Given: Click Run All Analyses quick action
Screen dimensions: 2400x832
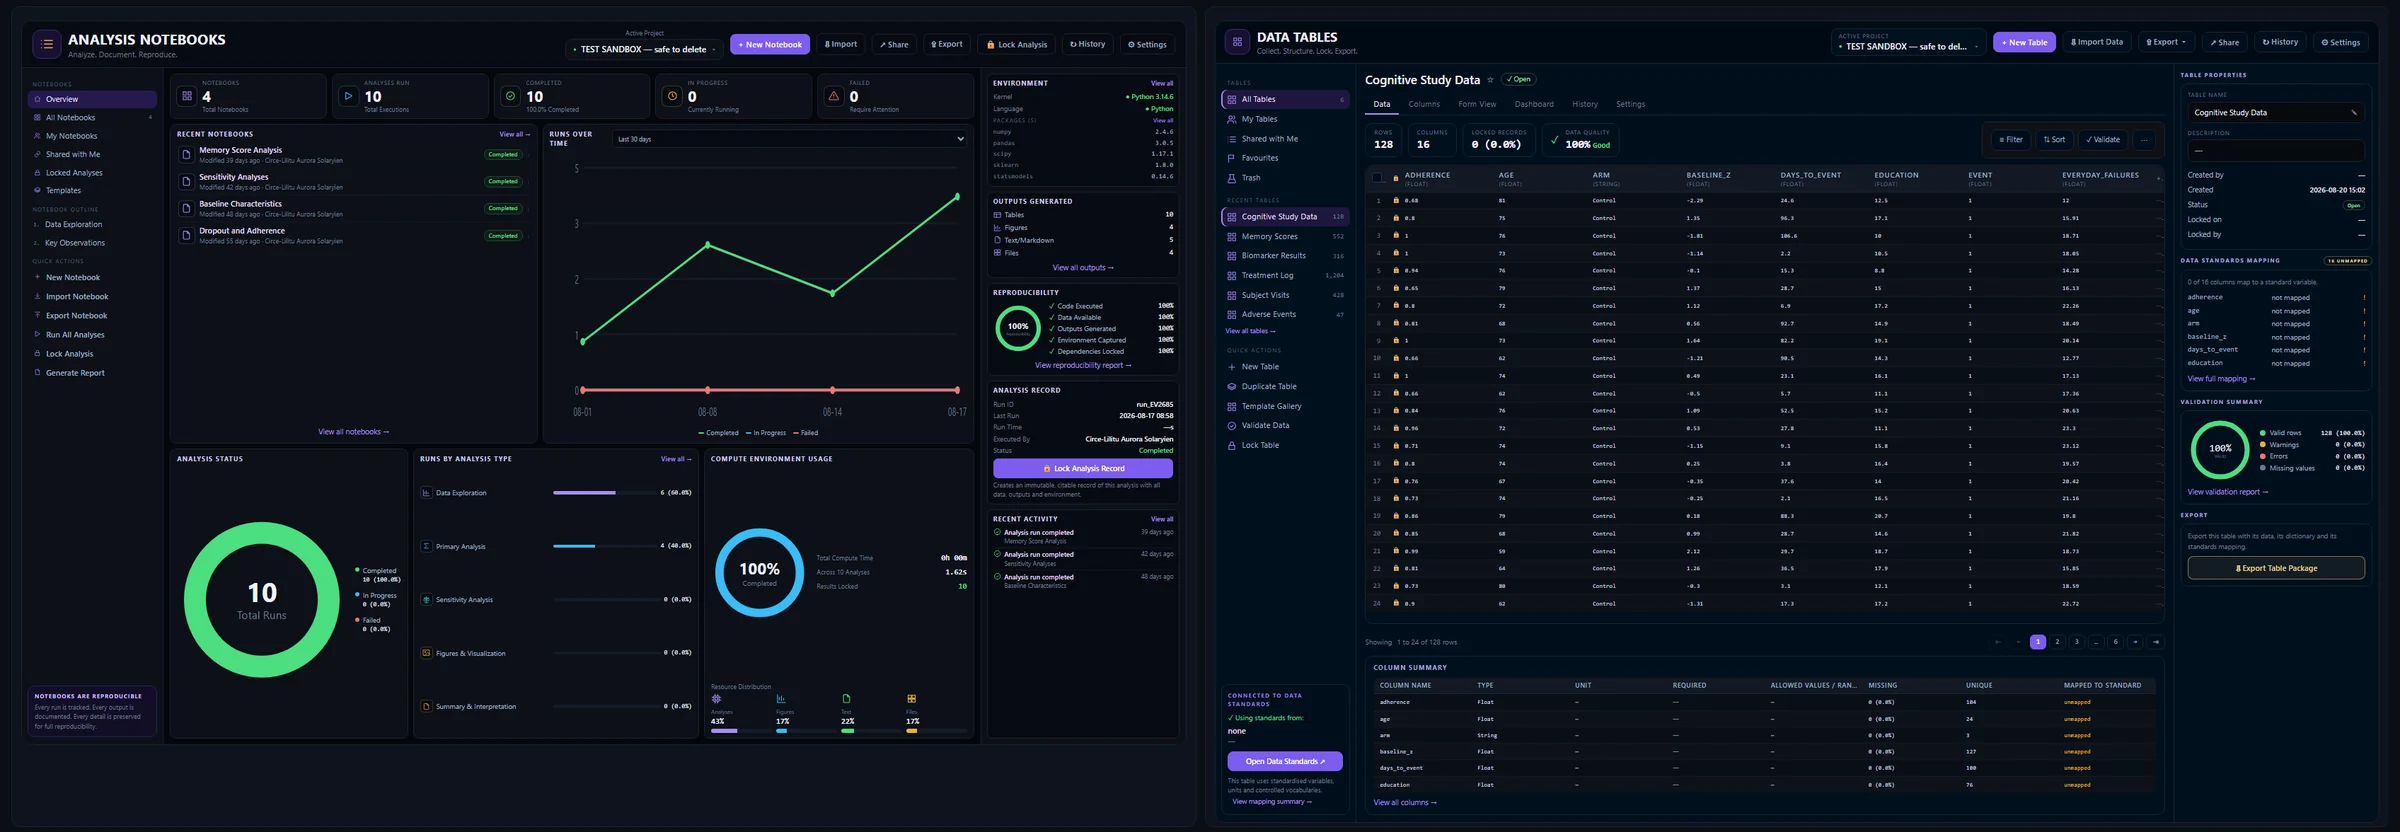Looking at the screenshot, I should point(92,335).
